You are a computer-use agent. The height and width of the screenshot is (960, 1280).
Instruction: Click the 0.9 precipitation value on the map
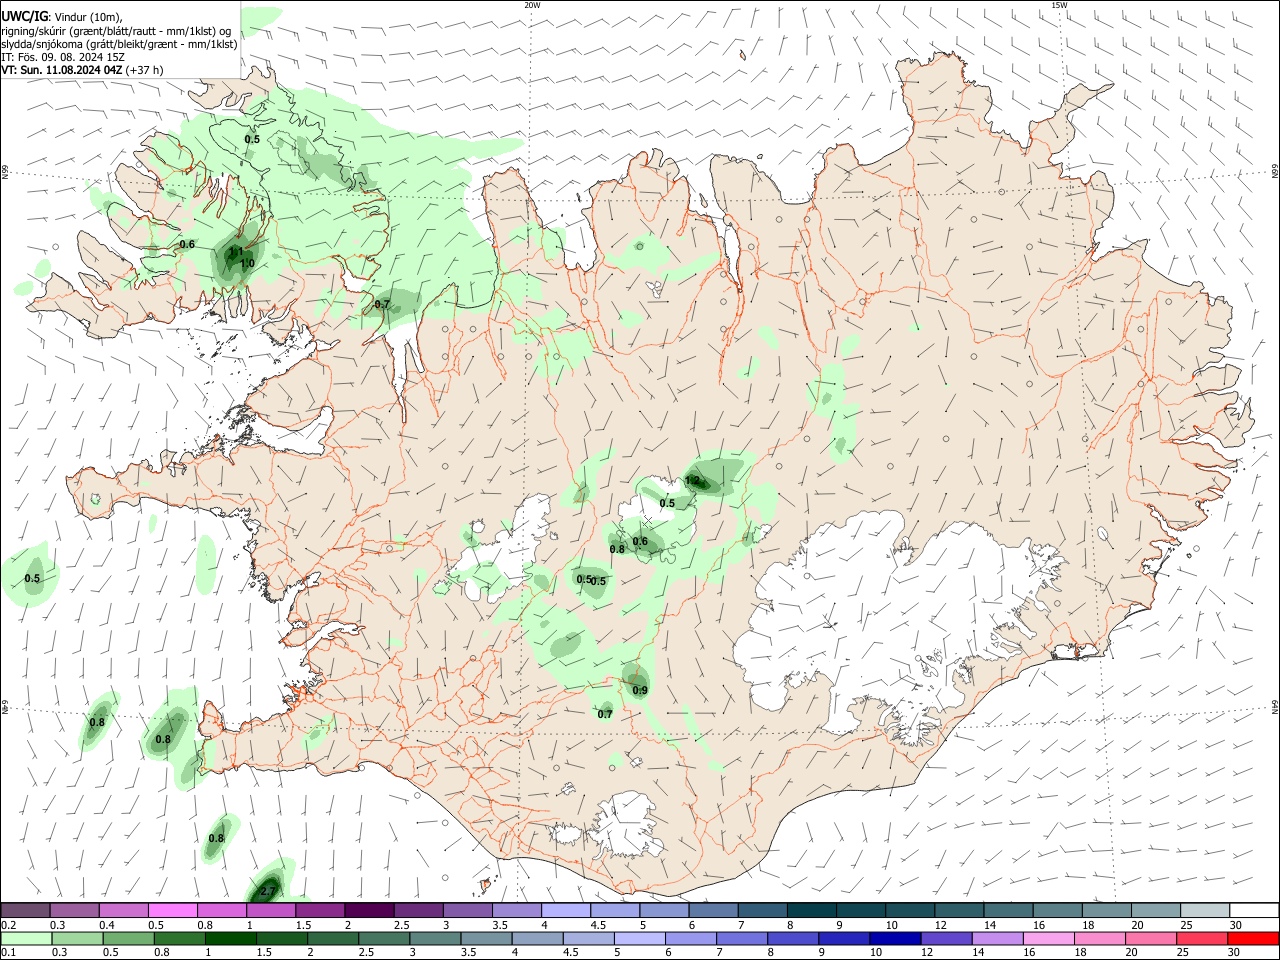[640, 690]
